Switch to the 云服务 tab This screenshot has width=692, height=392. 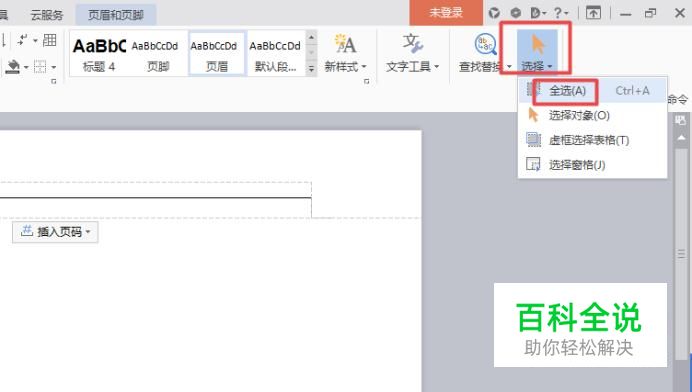(x=47, y=15)
